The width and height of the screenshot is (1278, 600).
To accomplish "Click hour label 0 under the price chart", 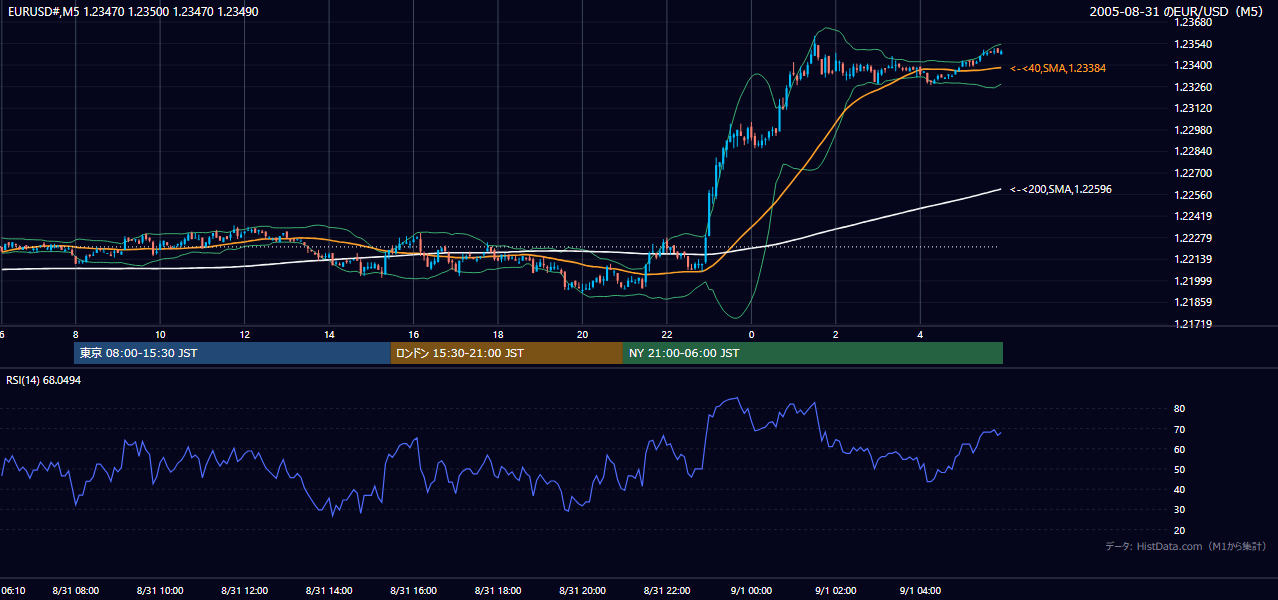I will pyautogui.click(x=751, y=335).
